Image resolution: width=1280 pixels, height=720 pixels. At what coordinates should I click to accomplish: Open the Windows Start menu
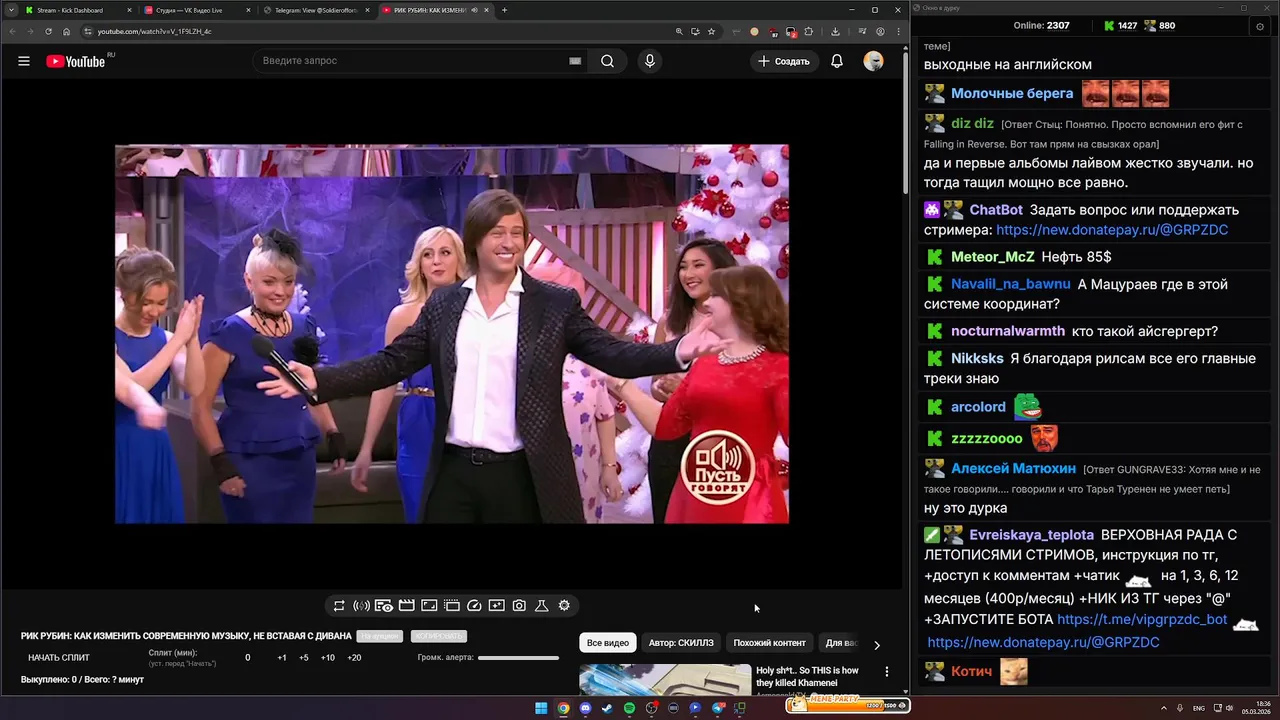[541, 708]
